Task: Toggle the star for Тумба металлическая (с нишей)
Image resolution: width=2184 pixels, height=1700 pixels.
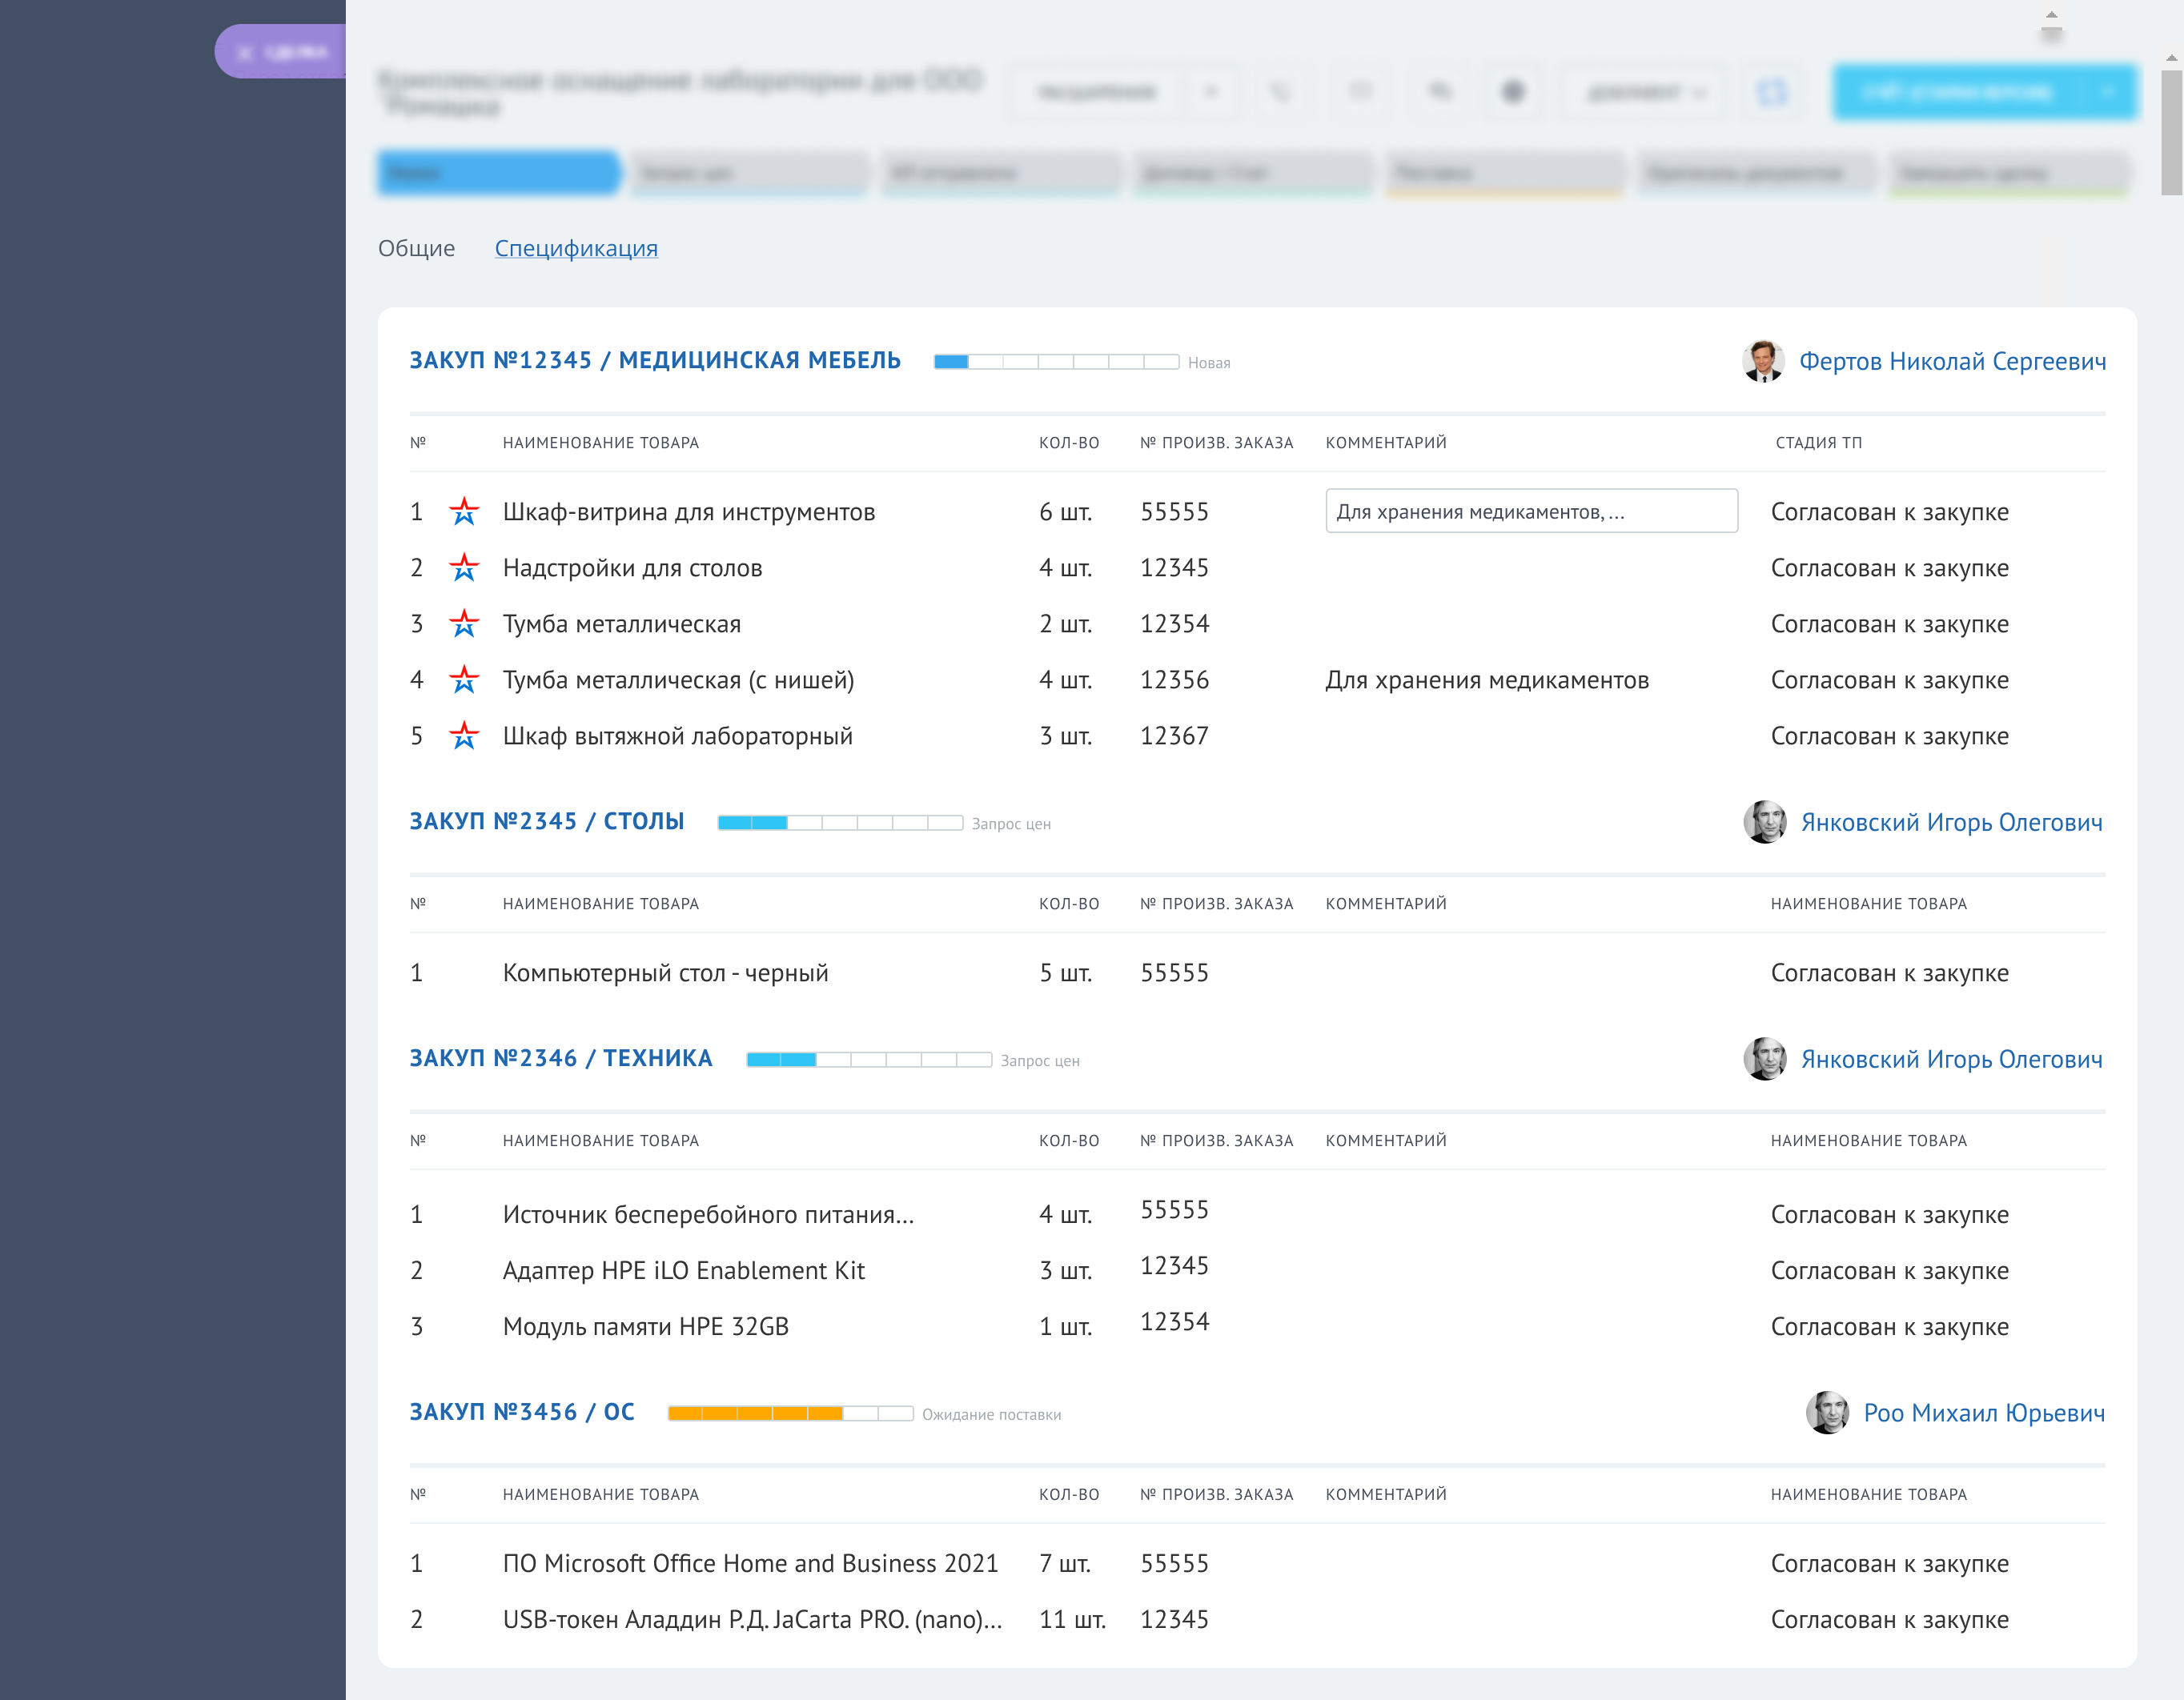Action: tap(464, 680)
